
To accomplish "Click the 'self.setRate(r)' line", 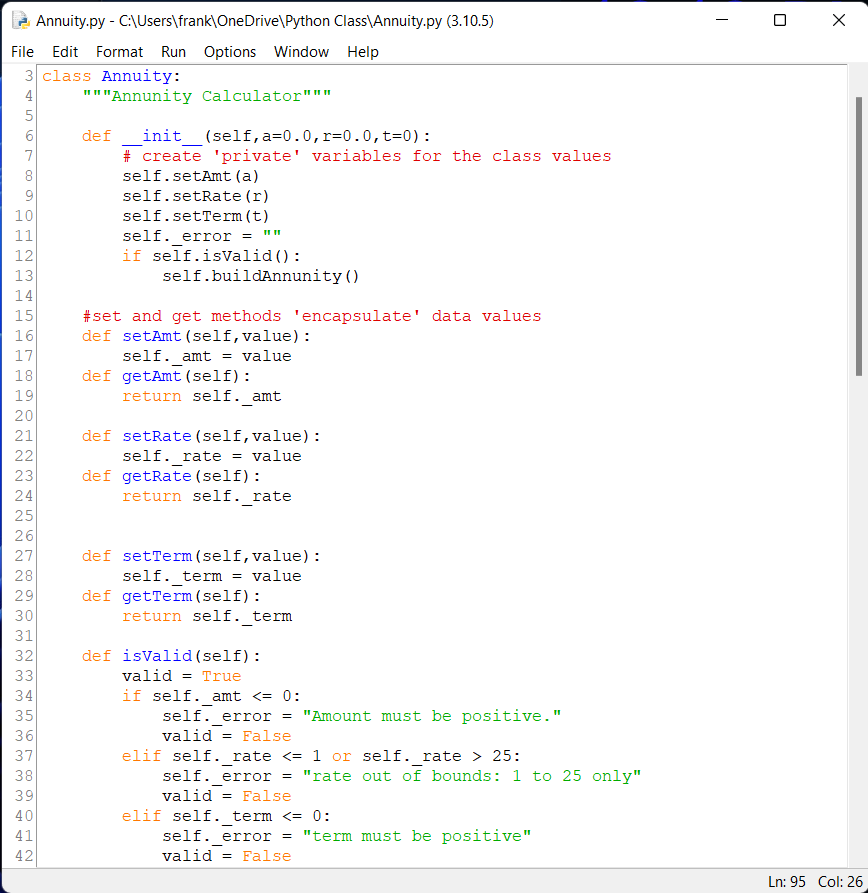I will coord(195,196).
